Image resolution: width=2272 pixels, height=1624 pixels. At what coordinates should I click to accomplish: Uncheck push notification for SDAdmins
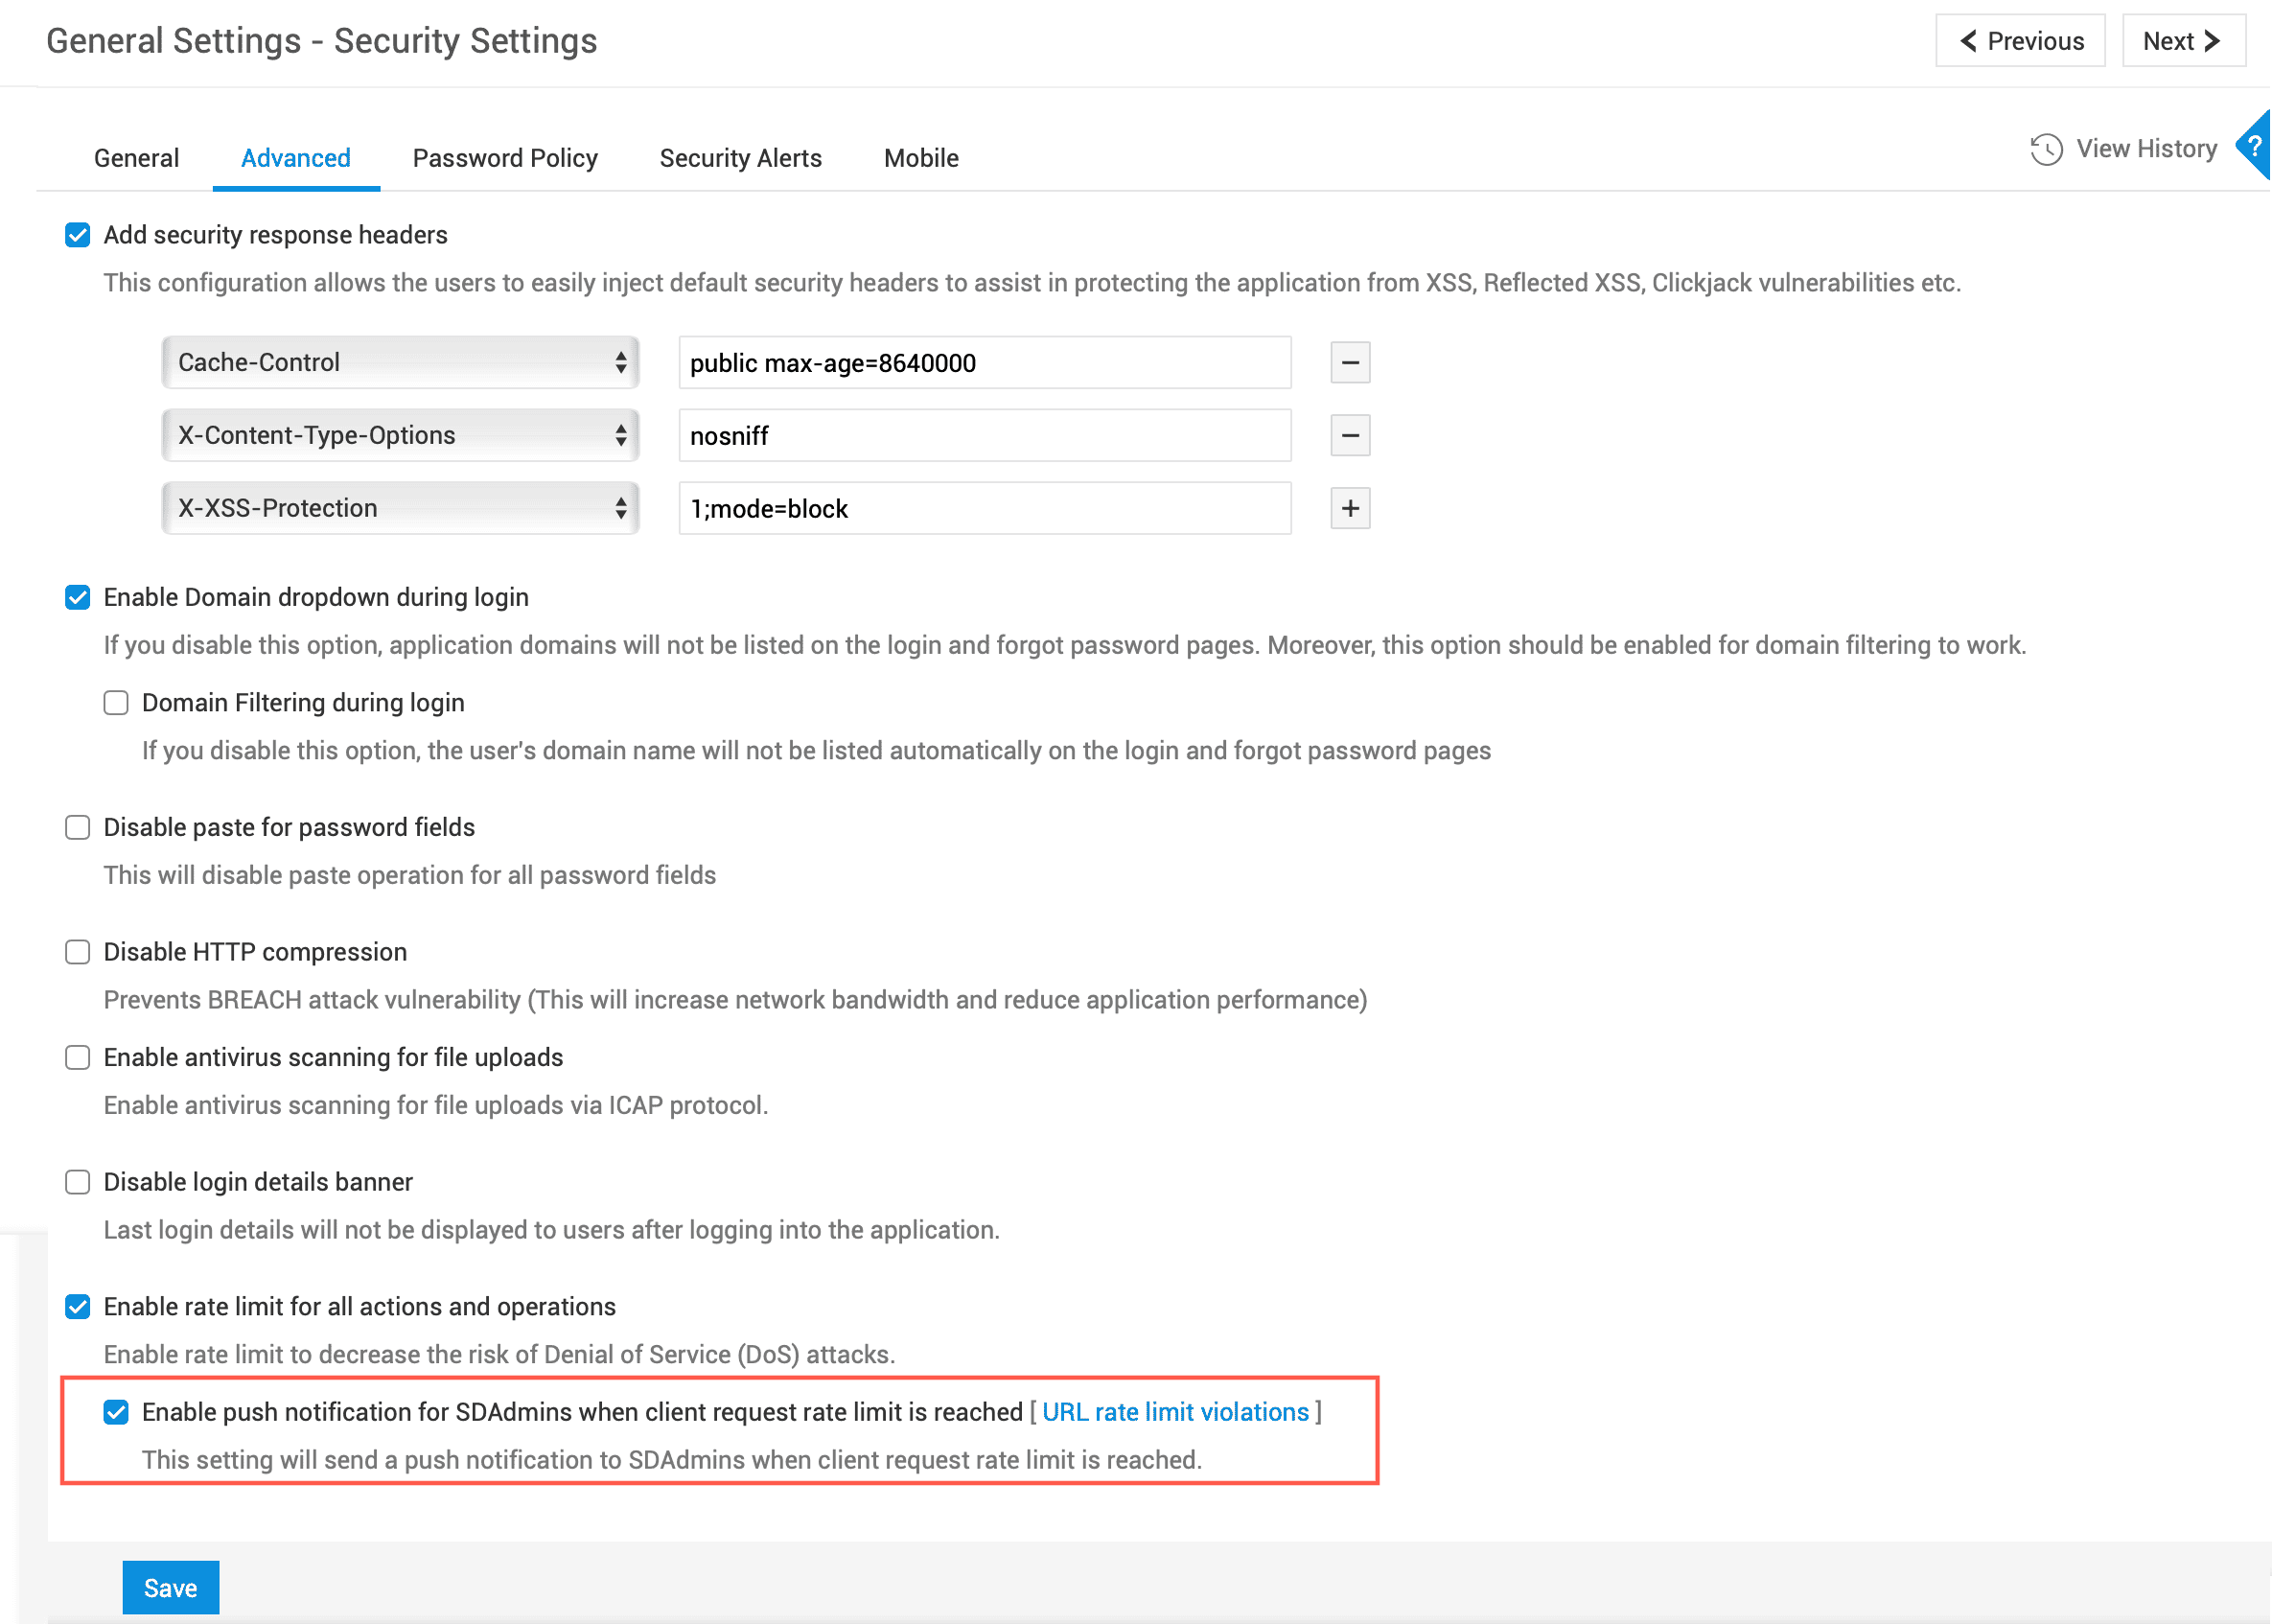tap(116, 1412)
